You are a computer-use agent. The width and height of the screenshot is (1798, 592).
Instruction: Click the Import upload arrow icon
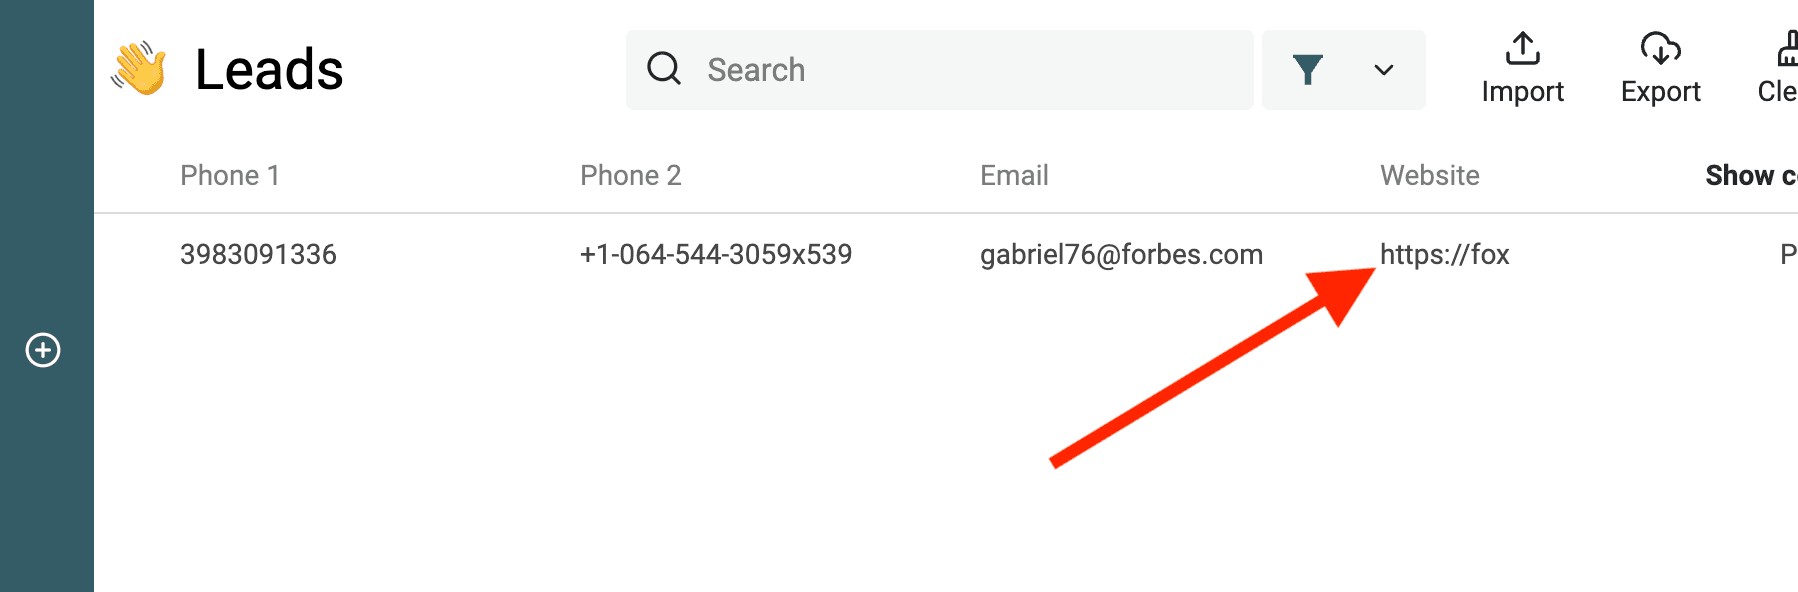tap(1522, 48)
